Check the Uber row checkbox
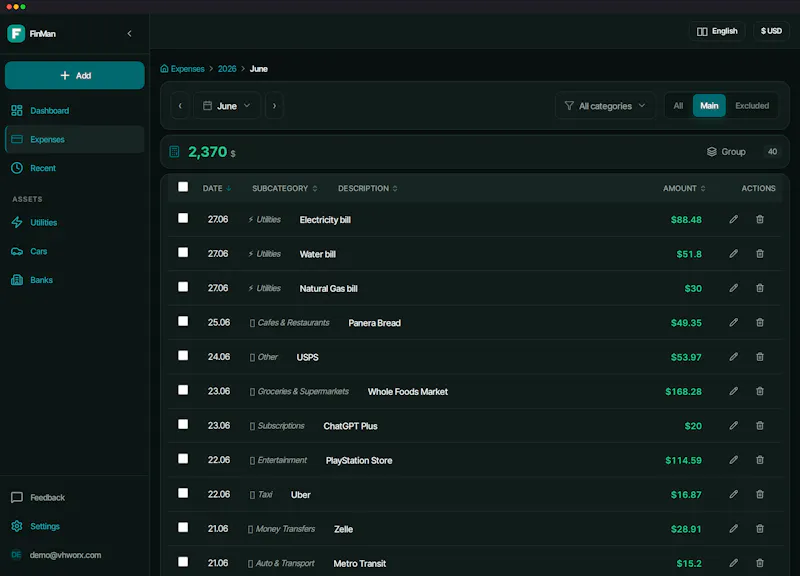800x576 pixels. (183, 493)
